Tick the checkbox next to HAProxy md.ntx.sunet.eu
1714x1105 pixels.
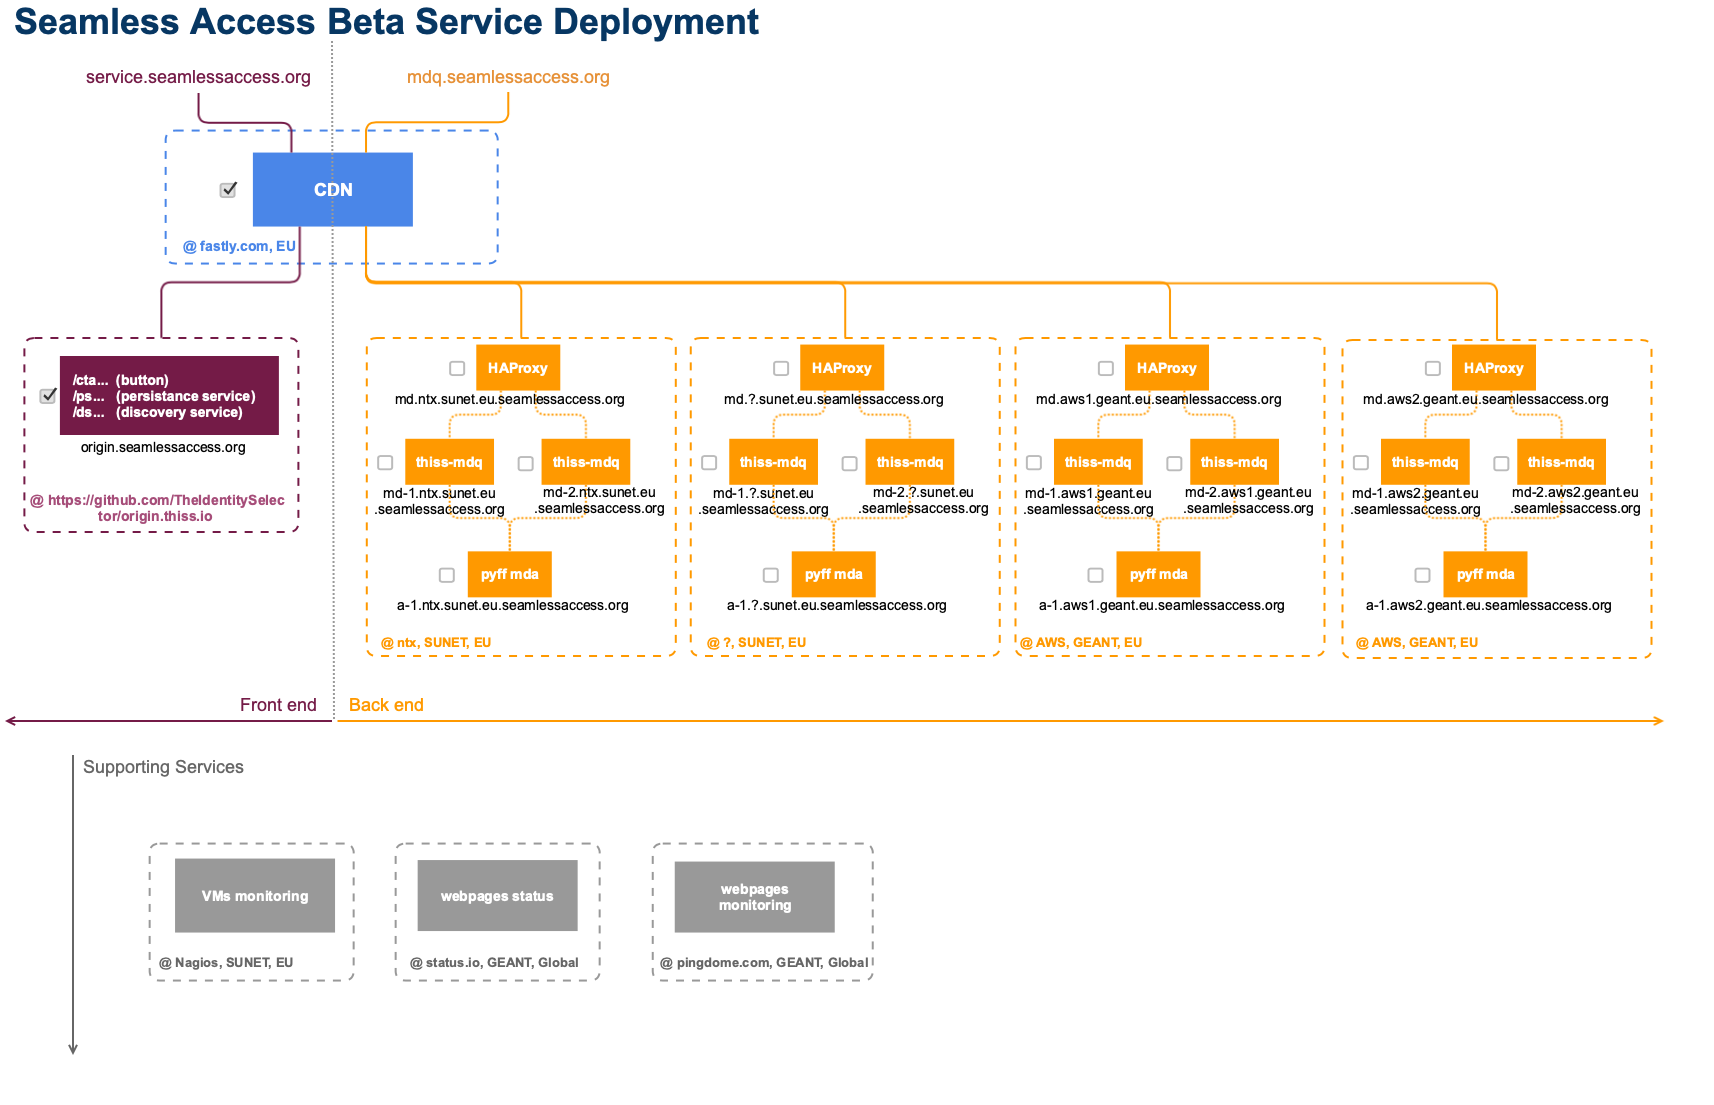457,368
